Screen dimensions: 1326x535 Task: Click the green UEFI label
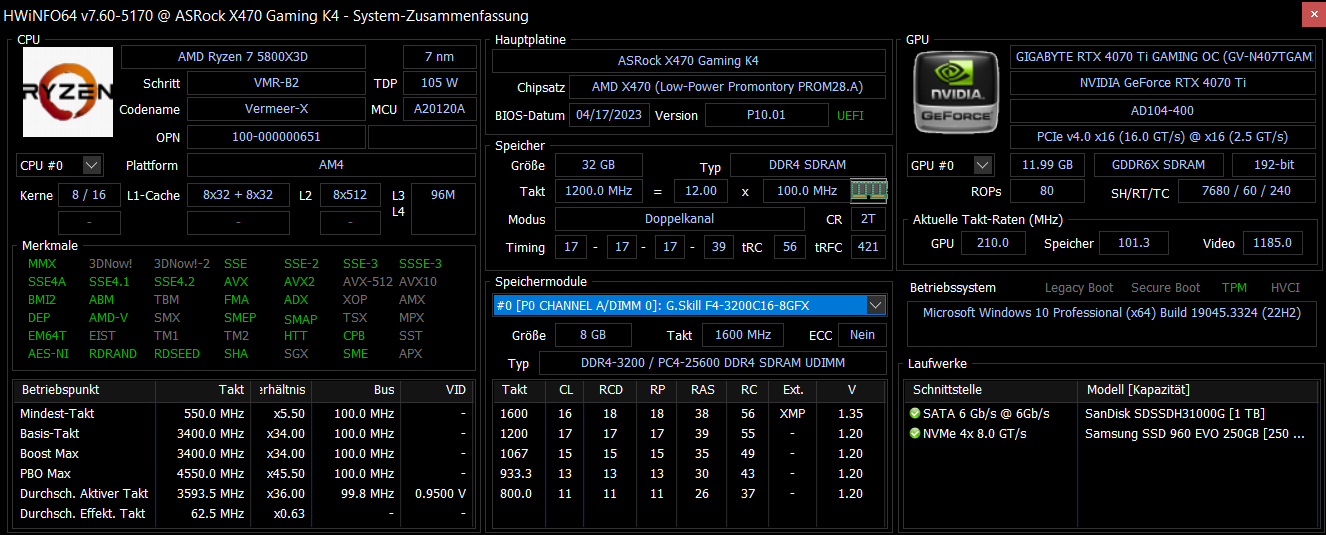(850, 115)
